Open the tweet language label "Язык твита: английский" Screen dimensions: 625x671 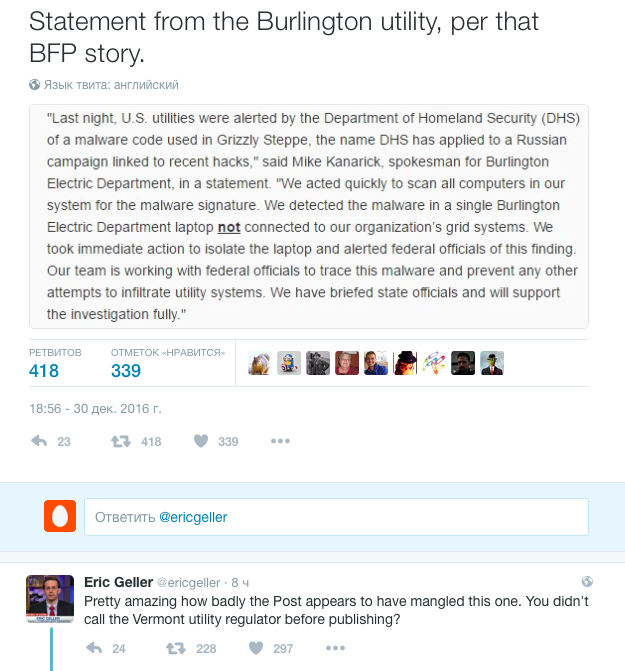pyautogui.click(x=111, y=85)
